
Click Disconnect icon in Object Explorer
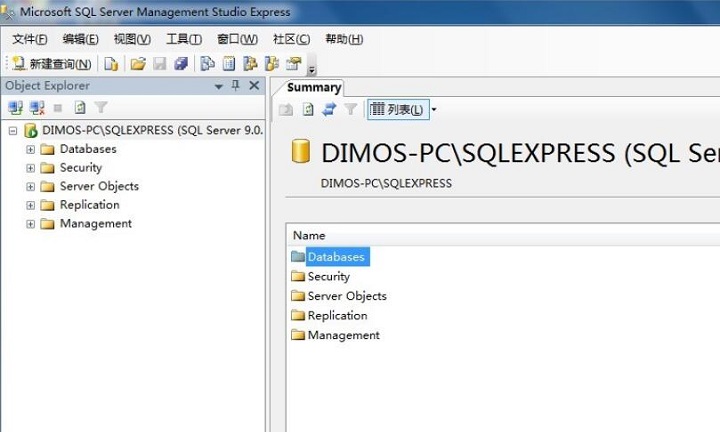point(37,108)
